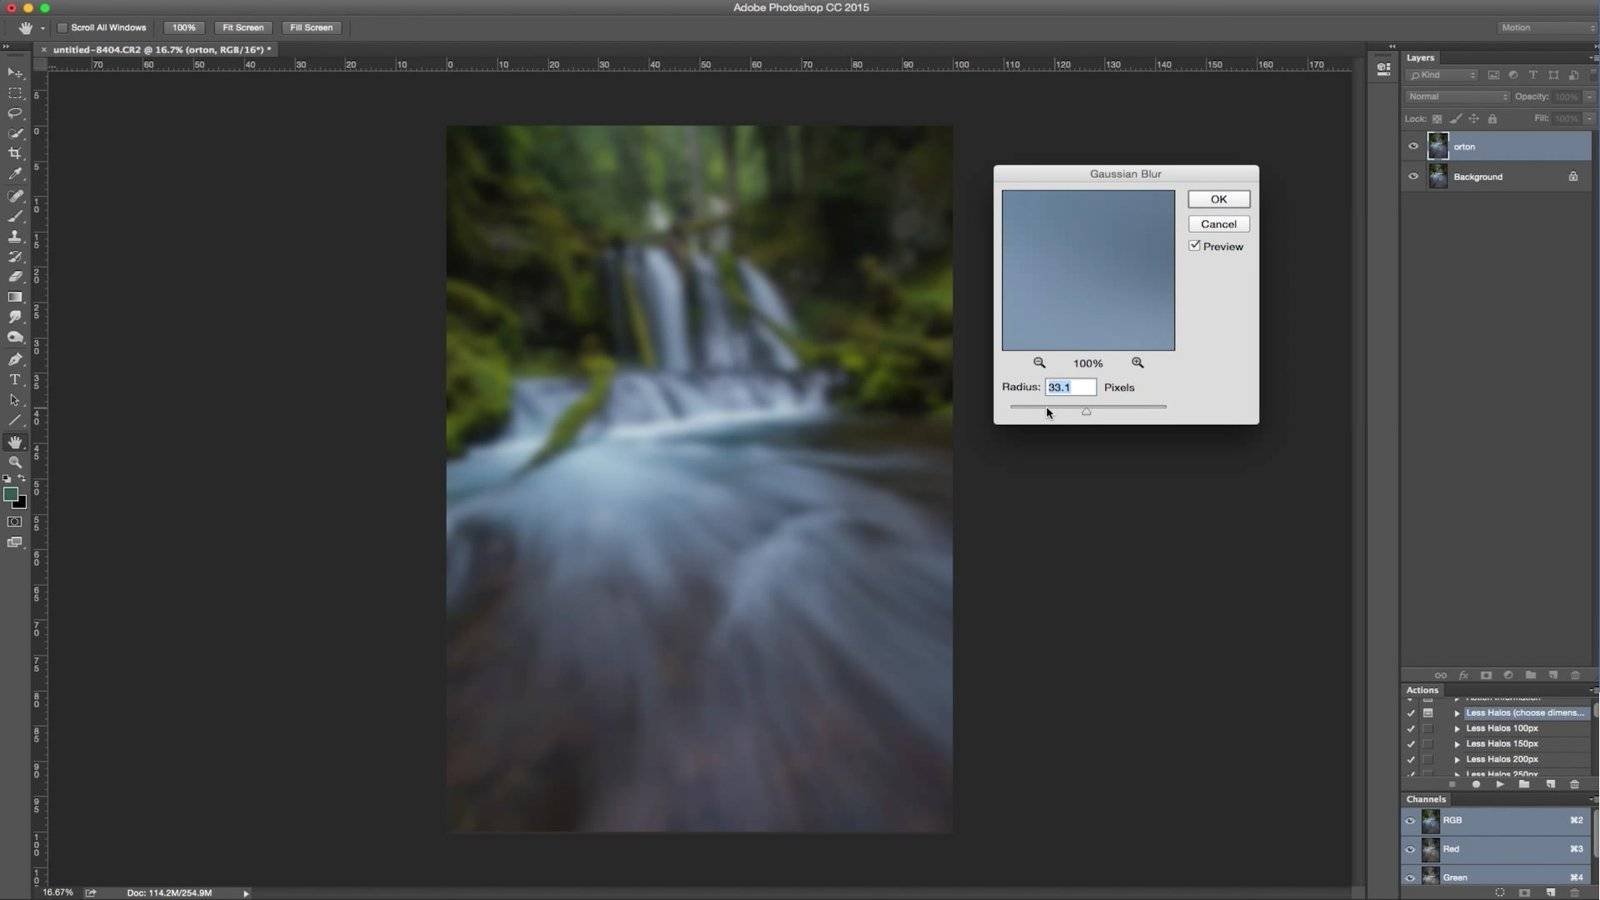Viewport: 1600px width, 900px height.
Task: Enable the Scroll All Windows checkbox
Action: click(63, 28)
